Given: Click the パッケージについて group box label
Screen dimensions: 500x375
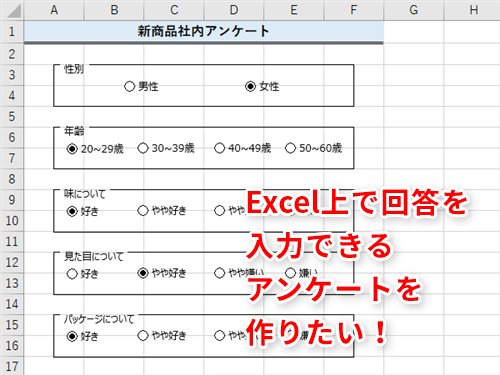Looking at the screenshot, I should (x=99, y=319).
